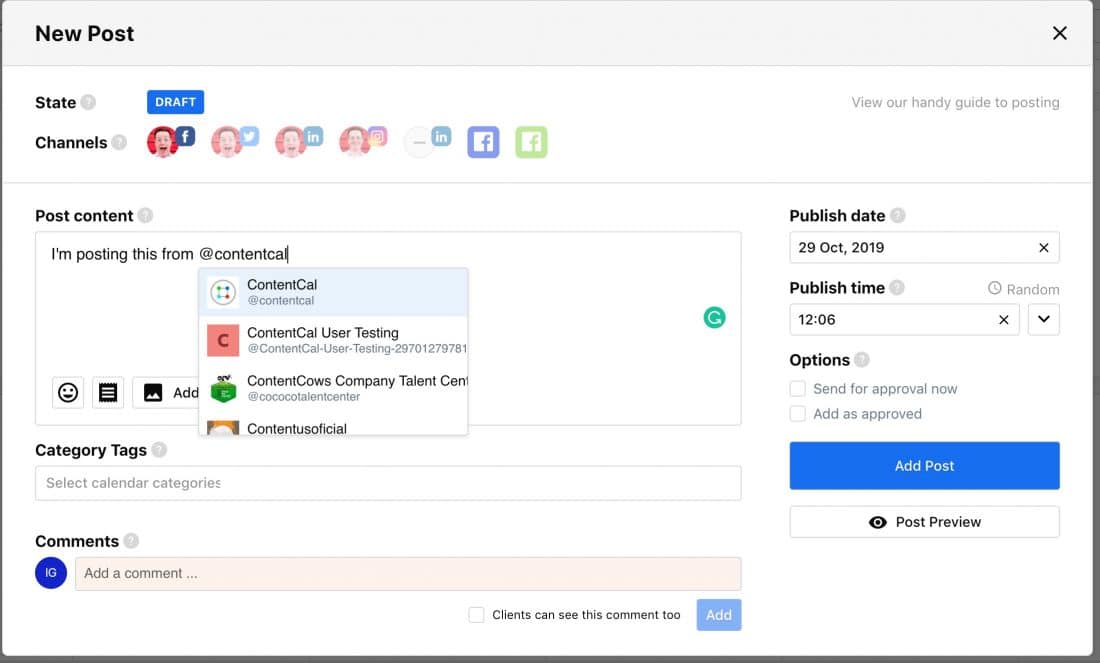The width and height of the screenshot is (1100, 663).
Task: Expand the publish time dropdown arrow
Action: (x=1044, y=319)
